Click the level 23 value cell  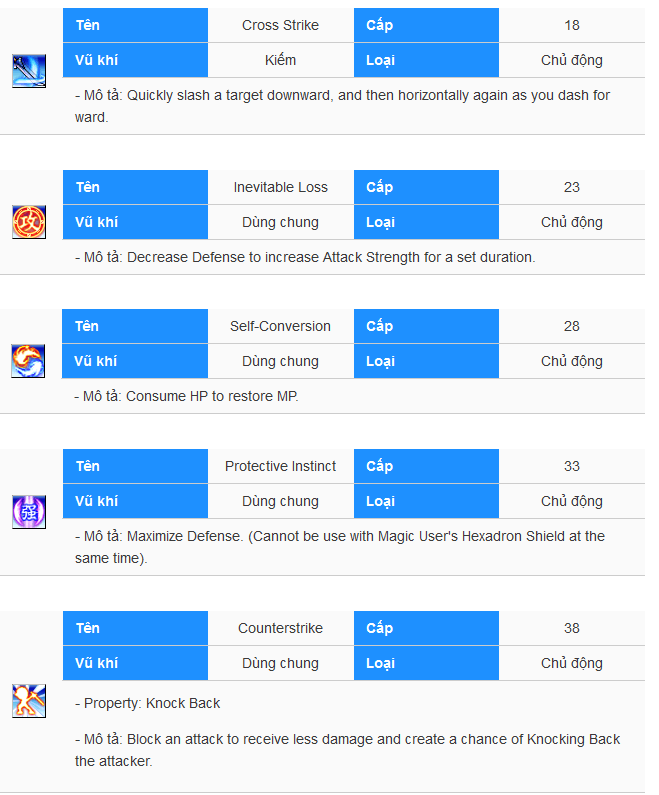(572, 187)
